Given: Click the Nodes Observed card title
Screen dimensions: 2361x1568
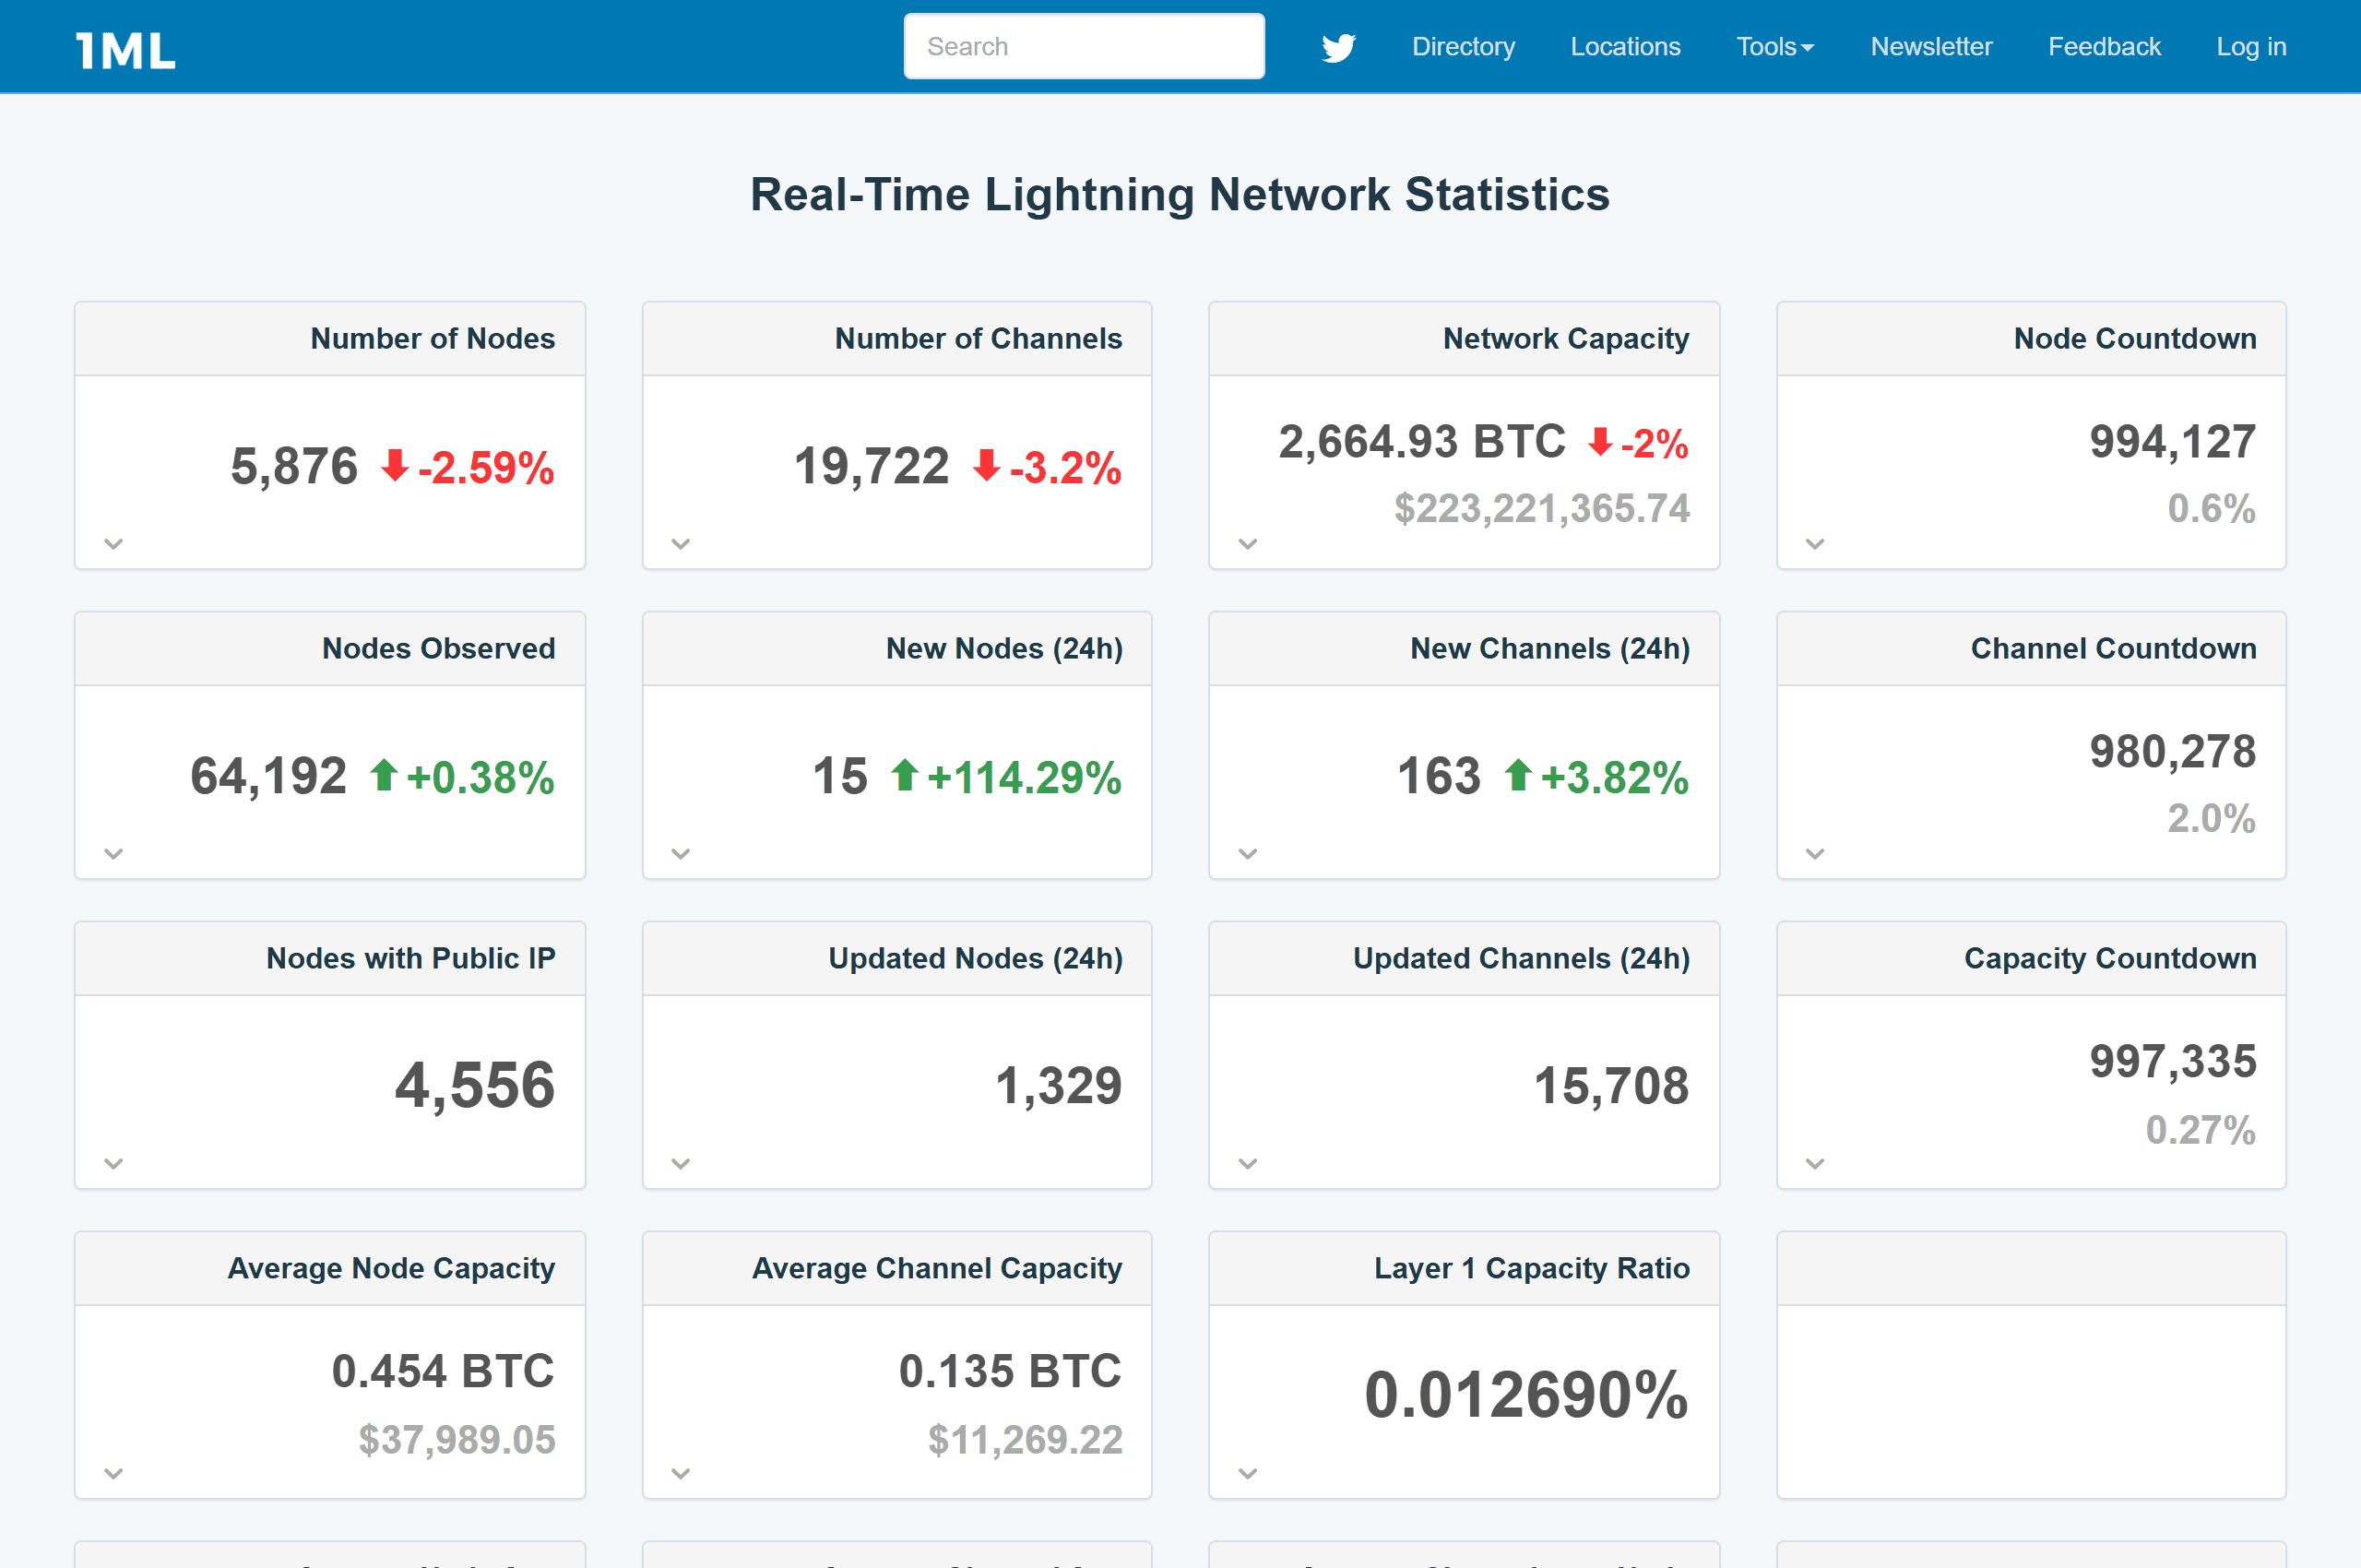Looking at the screenshot, I should [439, 649].
